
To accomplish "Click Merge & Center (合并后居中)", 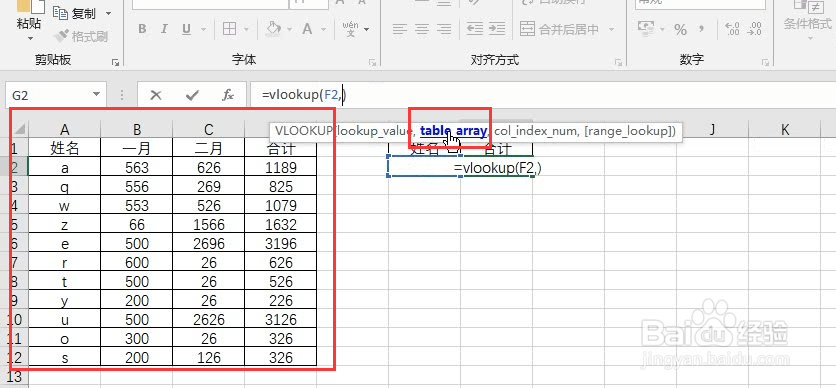I will 559,29.
